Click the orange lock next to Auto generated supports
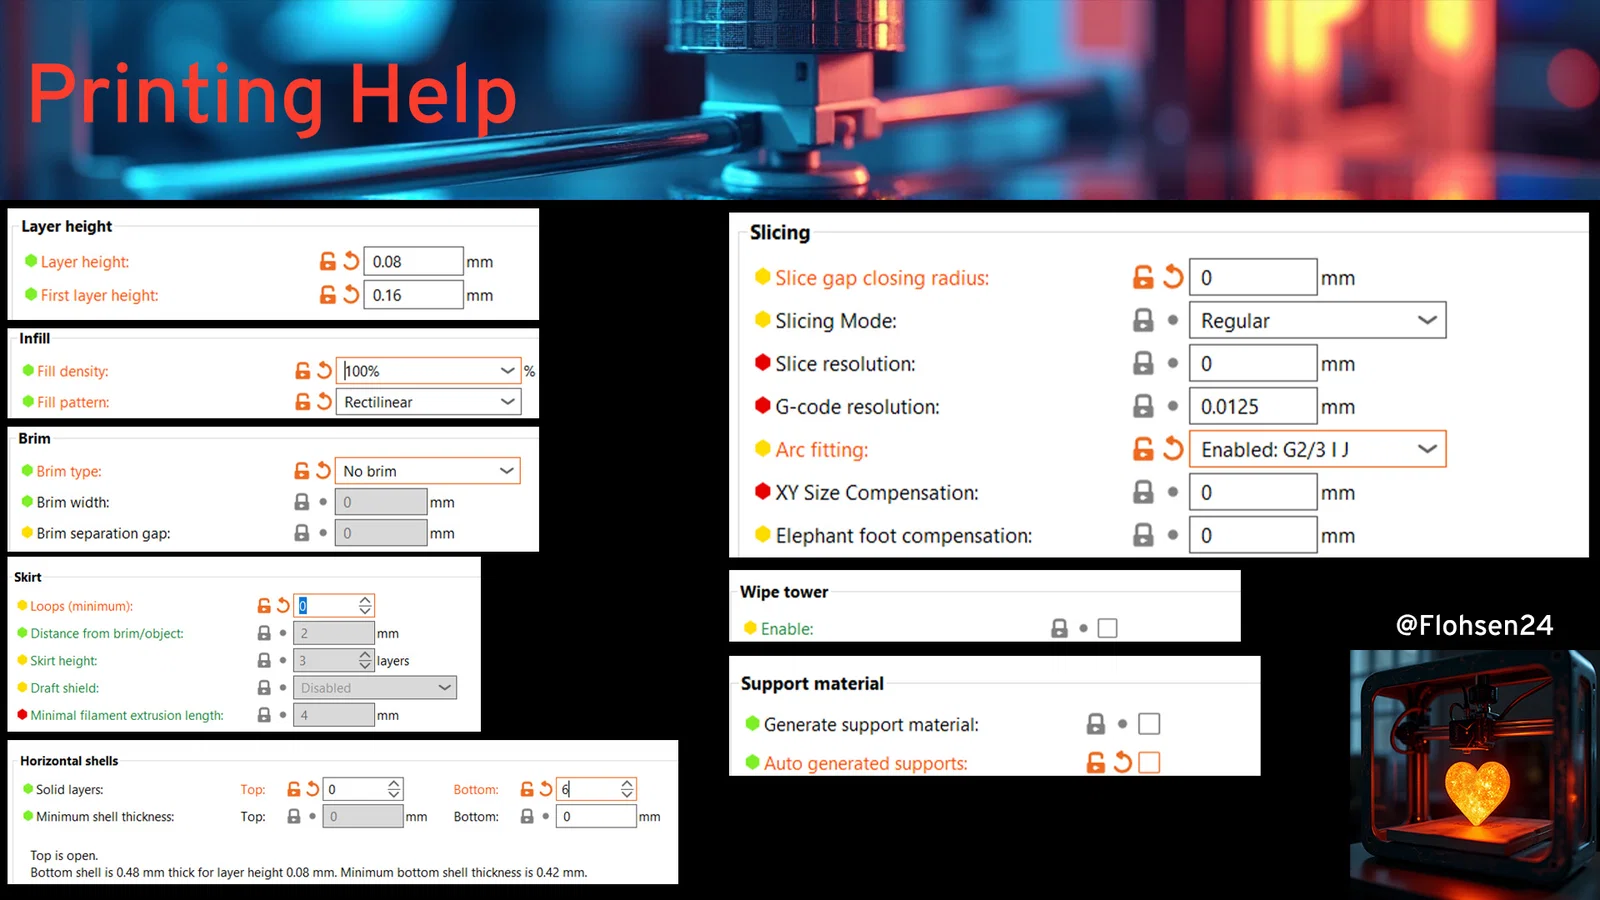The width and height of the screenshot is (1600, 900). tap(1096, 762)
